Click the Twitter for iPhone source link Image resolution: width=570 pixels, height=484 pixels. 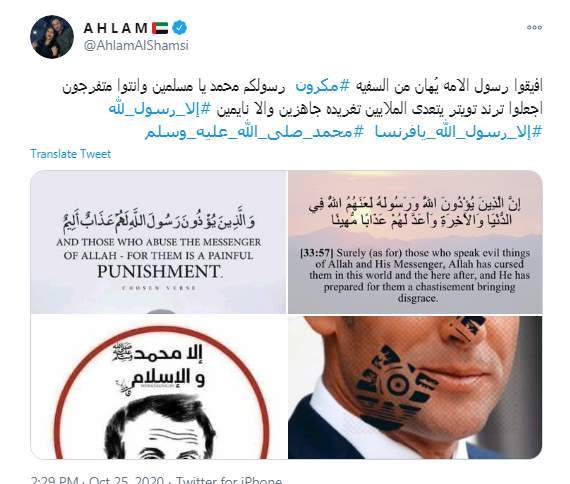click(229, 480)
